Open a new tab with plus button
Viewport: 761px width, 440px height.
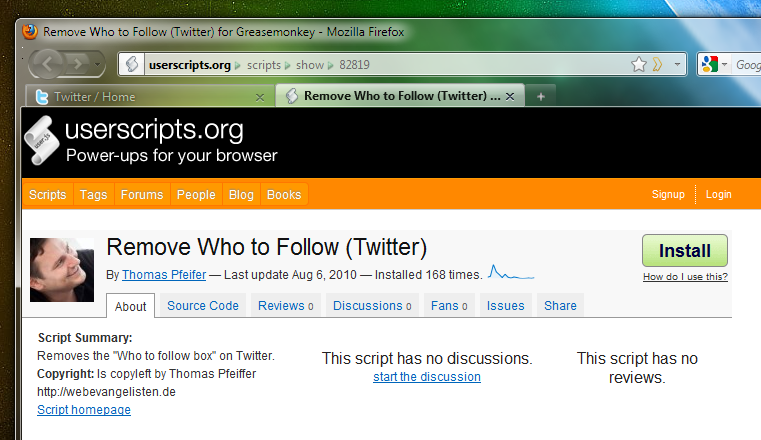click(541, 97)
